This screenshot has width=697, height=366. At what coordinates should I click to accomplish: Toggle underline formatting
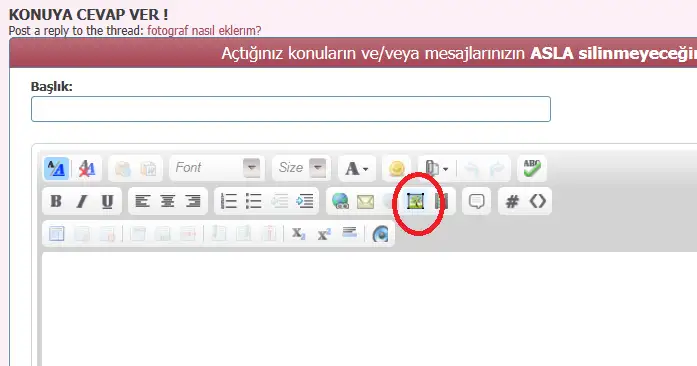107,201
